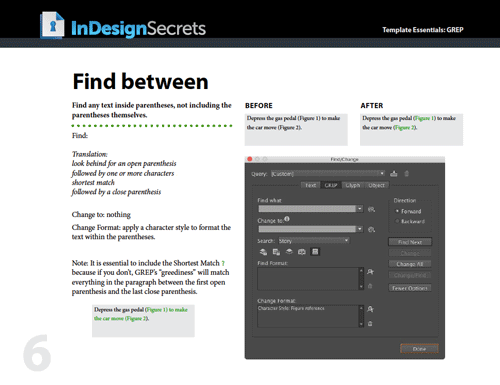The width and height of the screenshot is (500, 385).
Task: Open special characters menu beside Change to
Action: coord(371,230)
